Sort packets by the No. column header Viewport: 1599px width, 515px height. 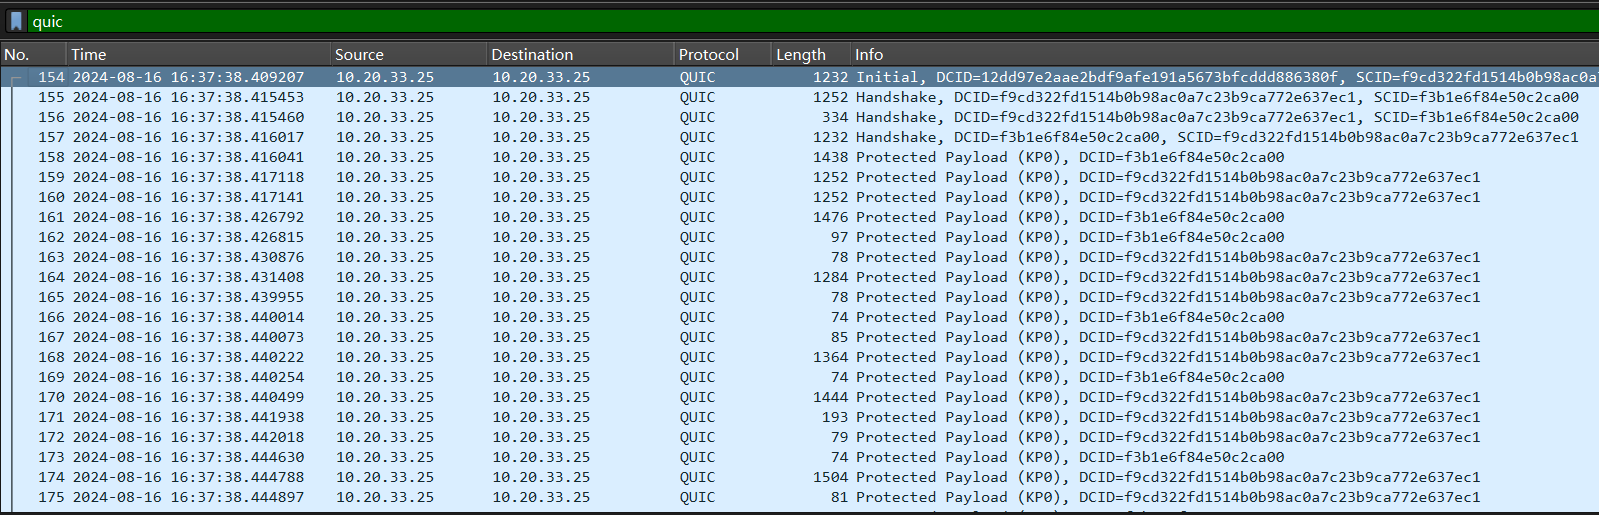32,55
